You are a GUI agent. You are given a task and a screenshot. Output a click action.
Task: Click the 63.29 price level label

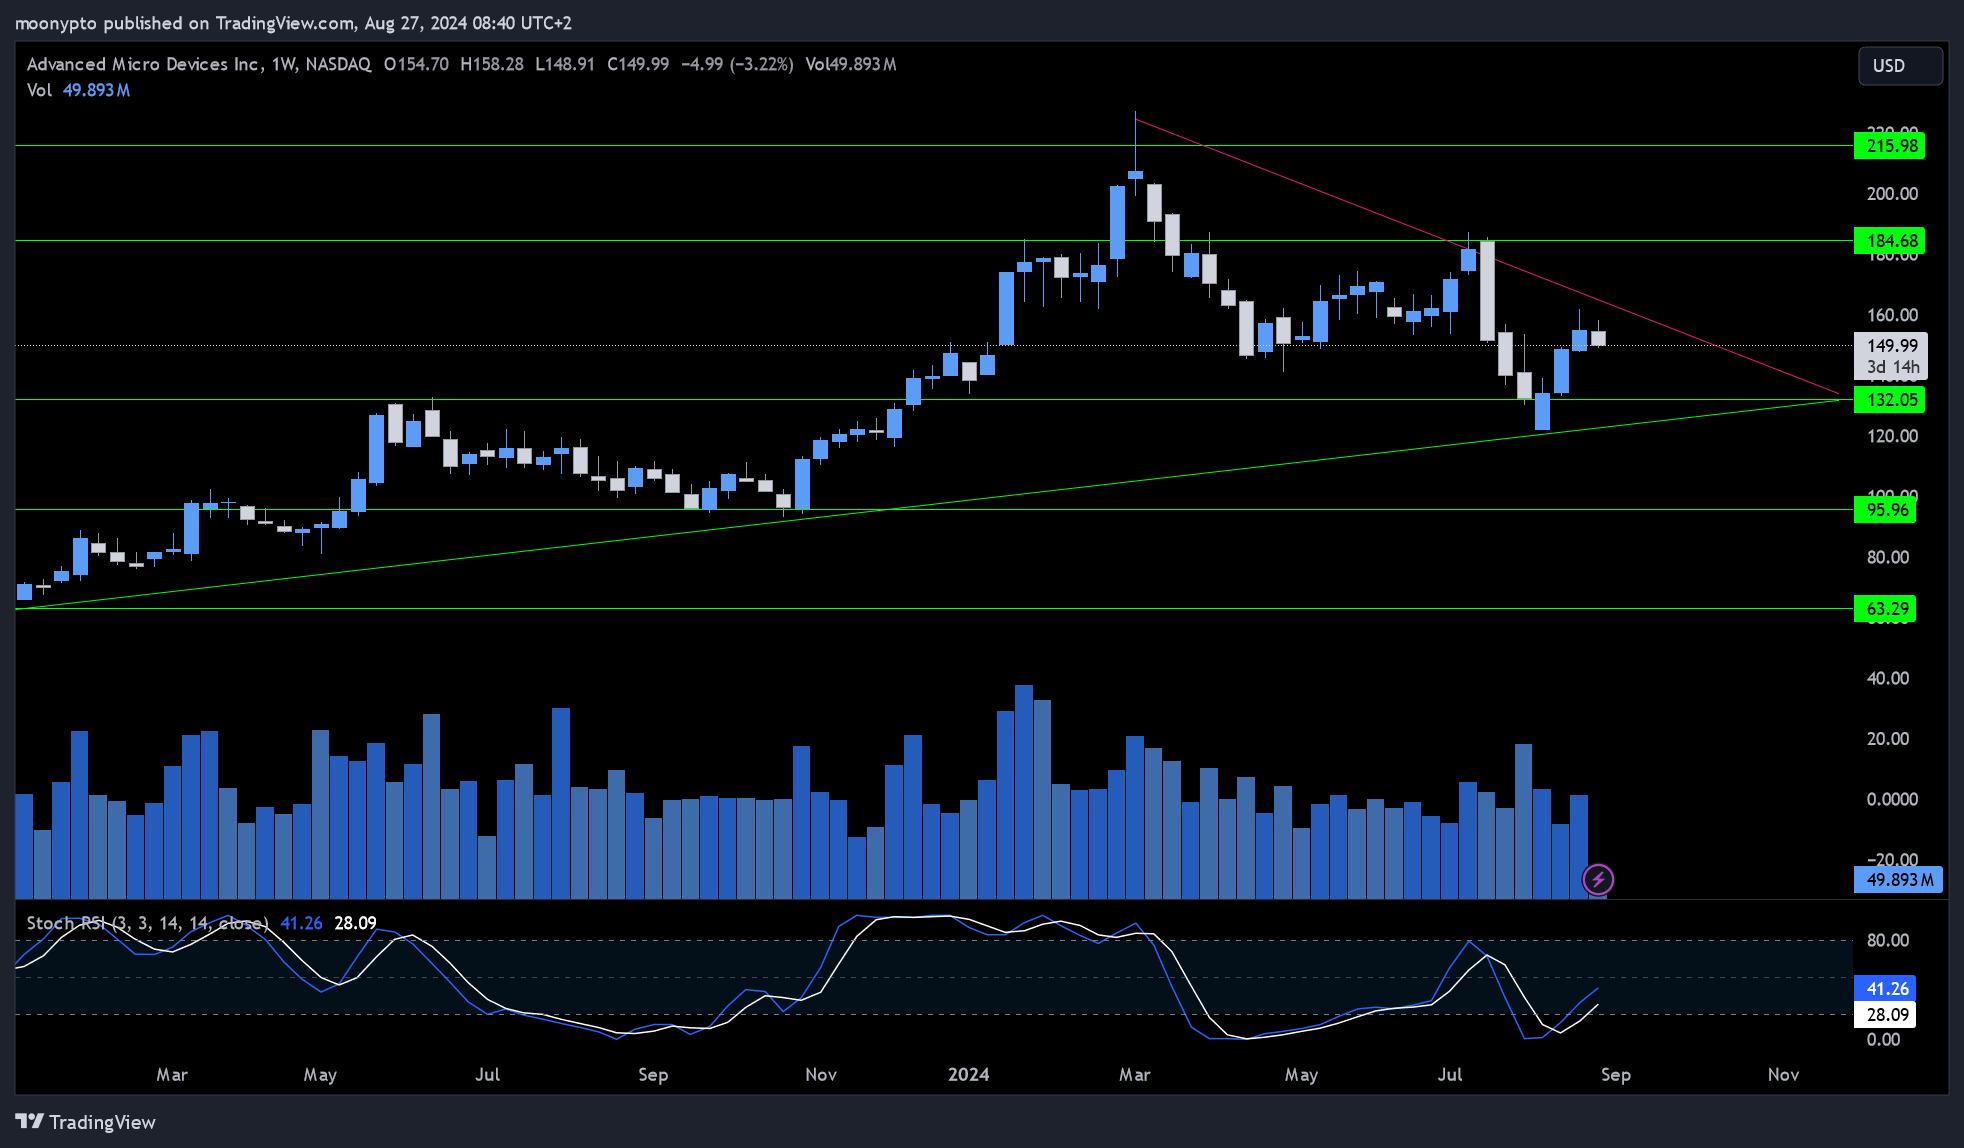[x=1885, y=609]
